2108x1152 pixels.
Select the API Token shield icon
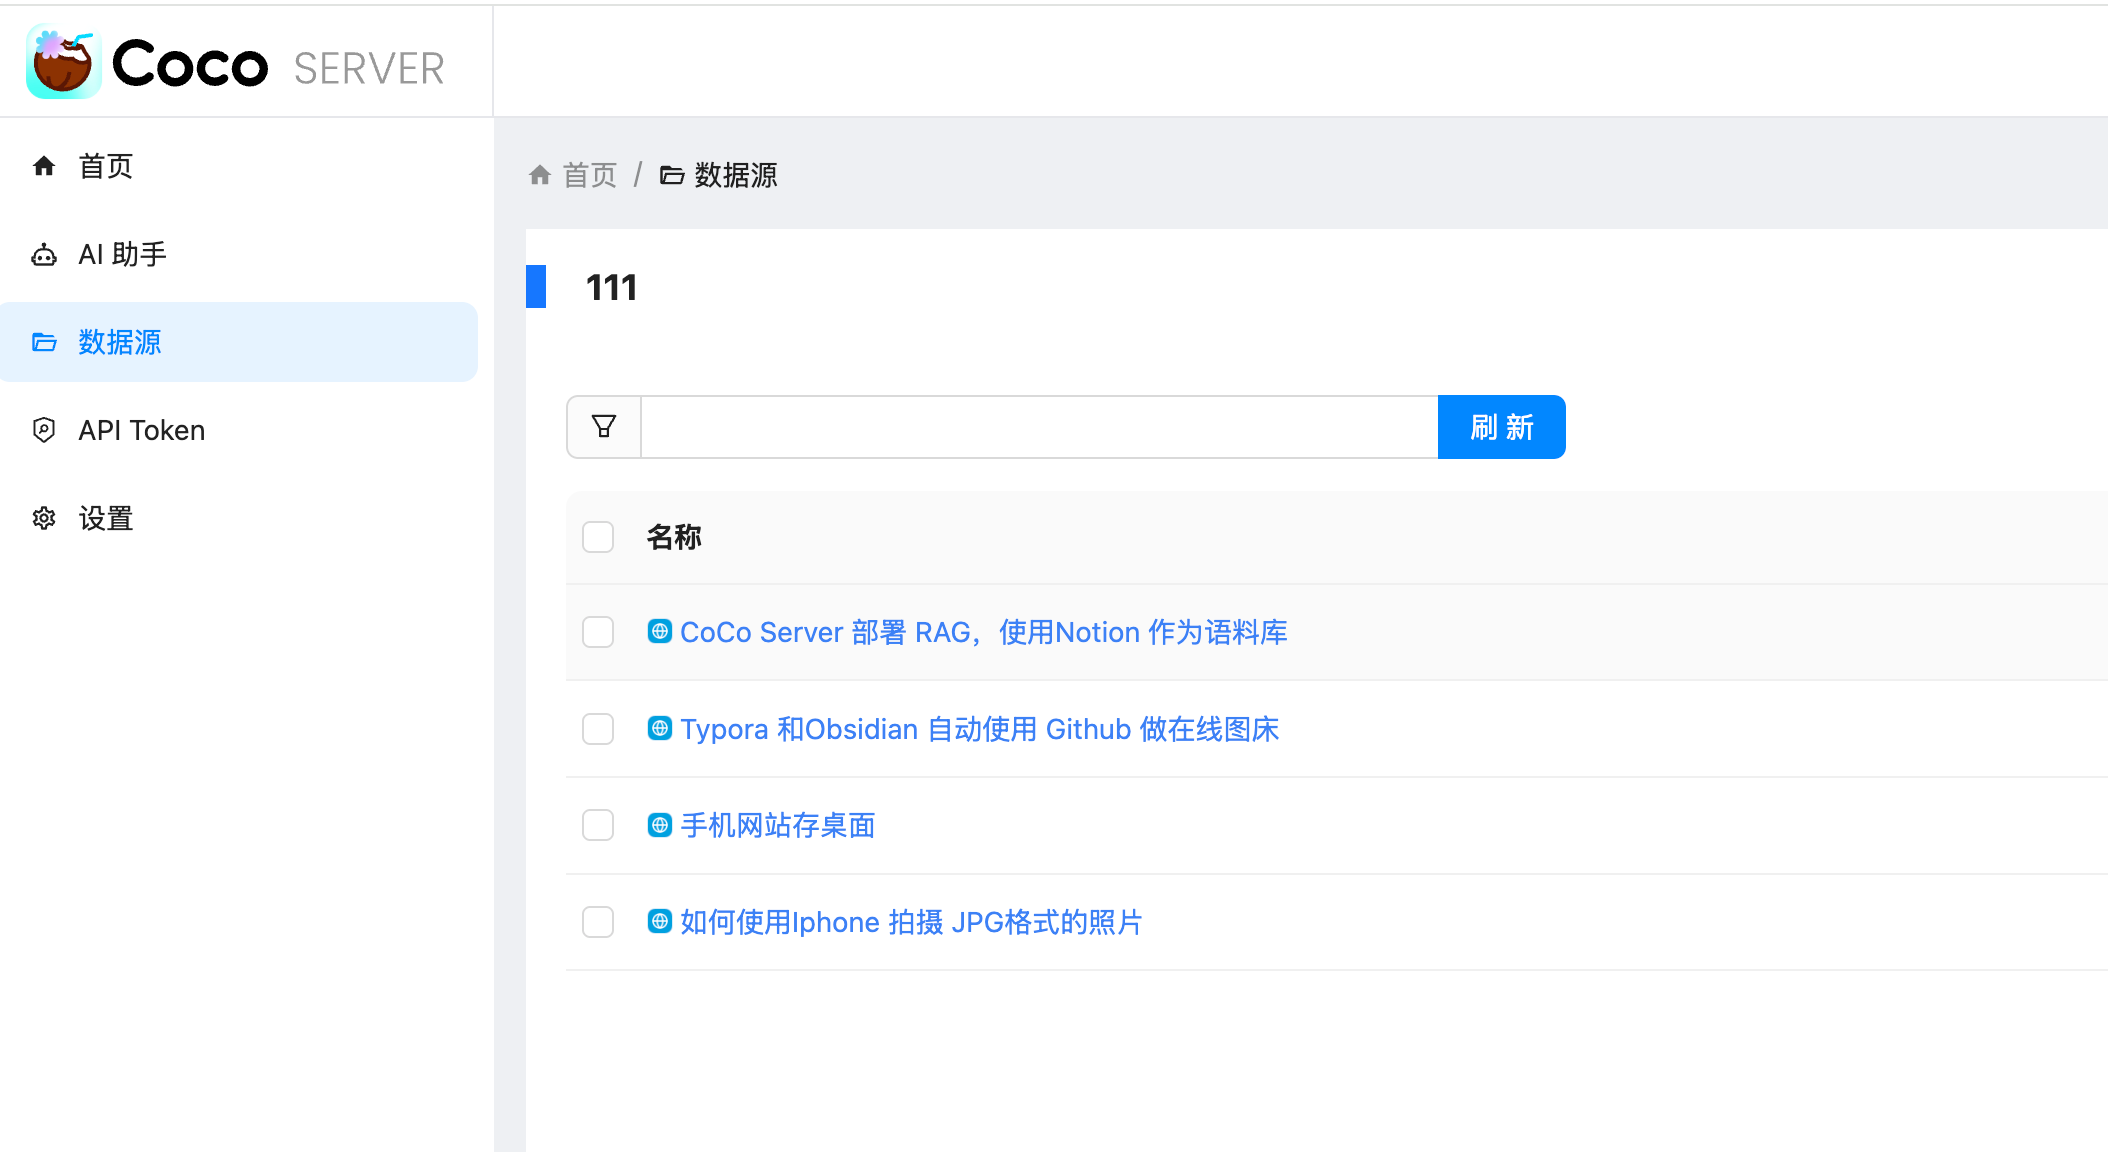click(x=44, y=430)
